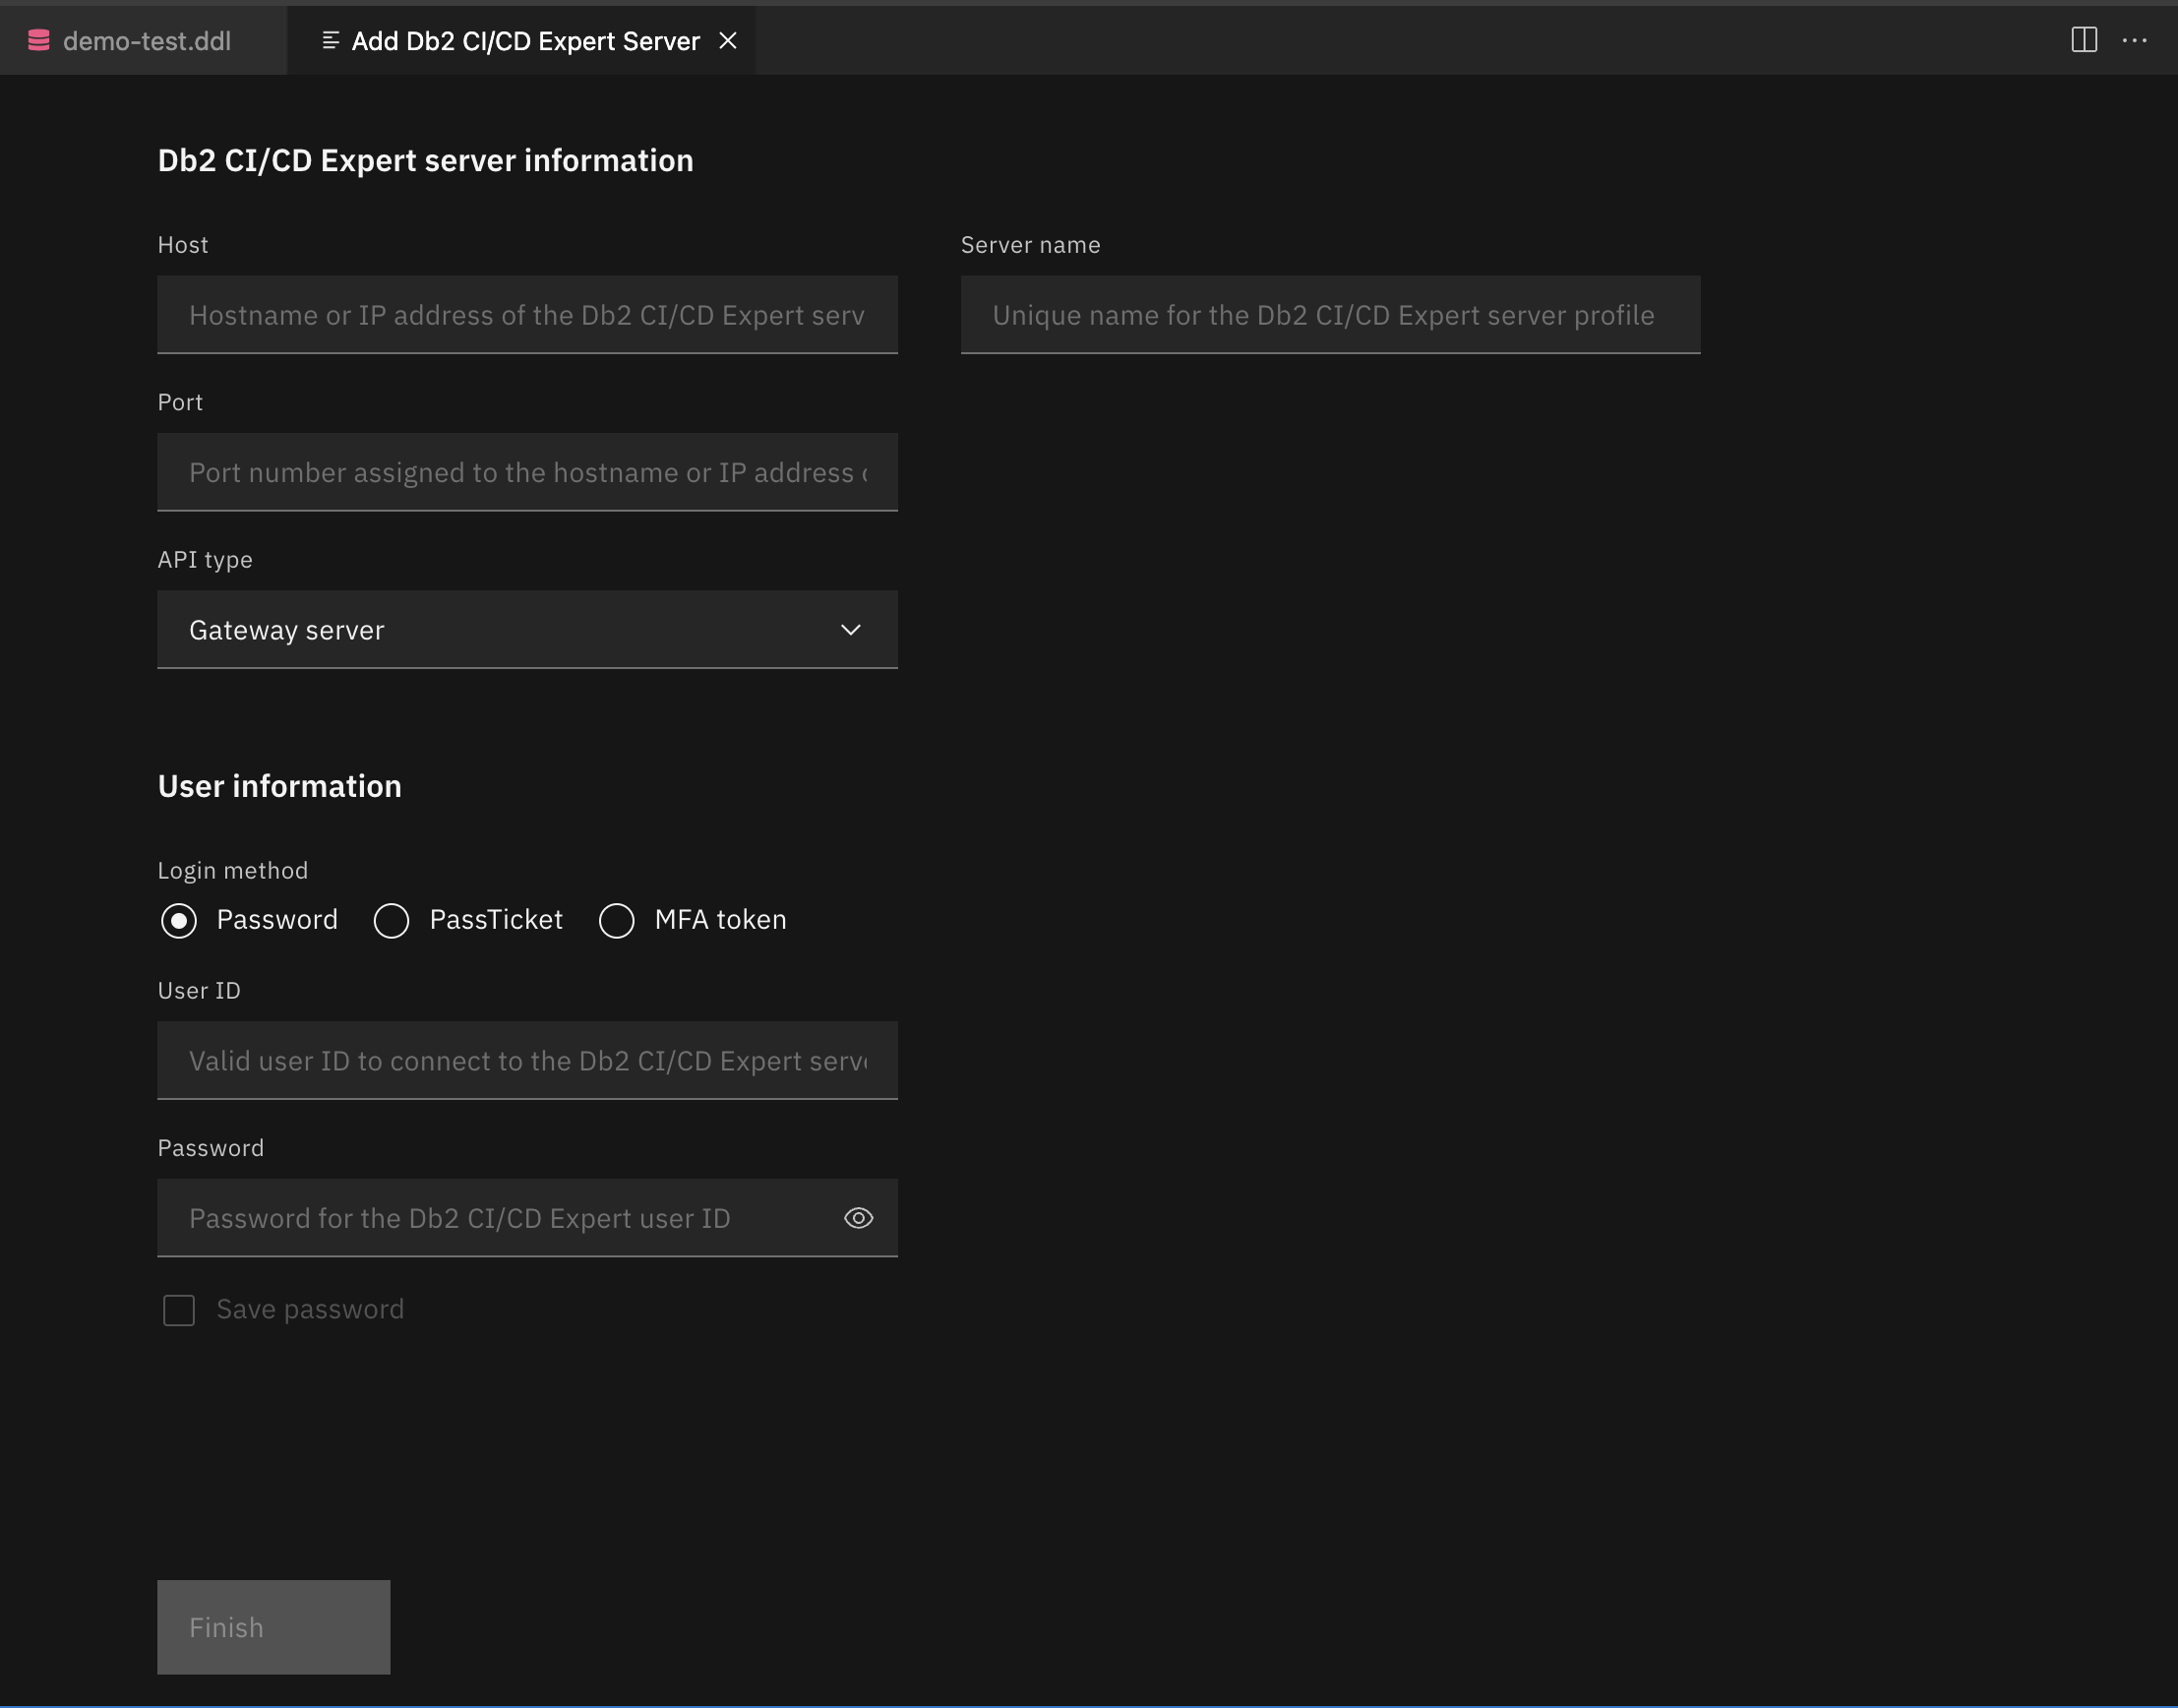The height and width of the screenshot is (1708, 2178).
Task: Click the database icon on demo-test.ddl tab
Action: coord(40,40)
